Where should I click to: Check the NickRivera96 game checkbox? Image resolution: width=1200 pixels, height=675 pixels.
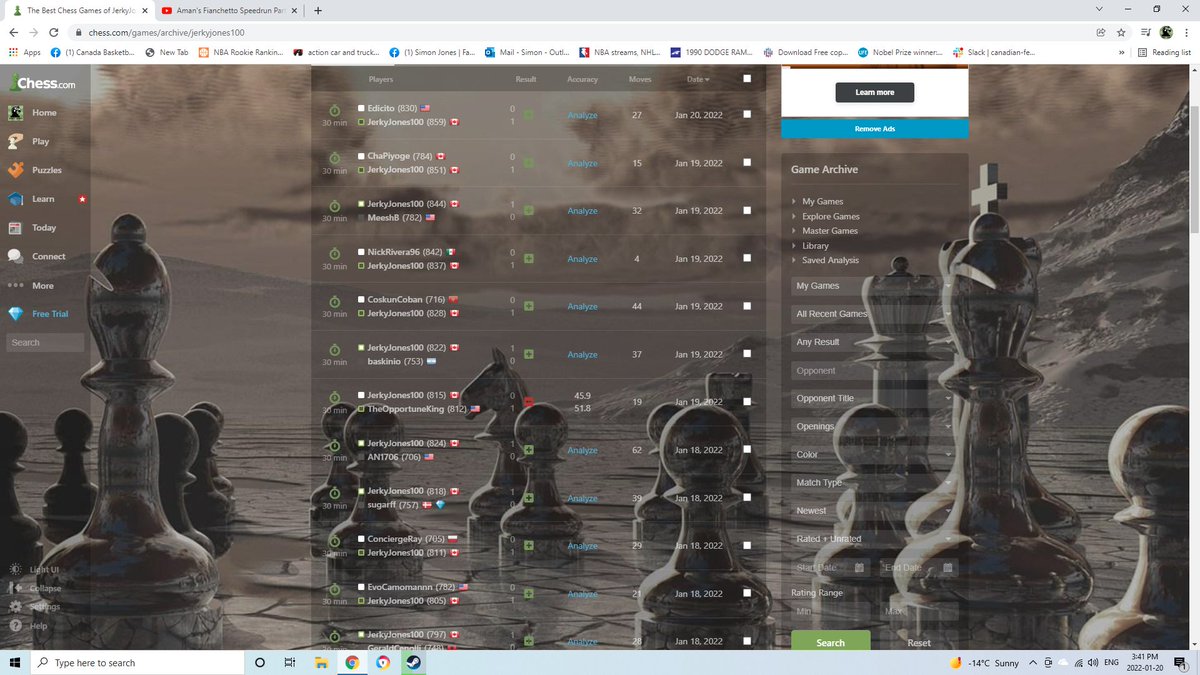[747, 259]
